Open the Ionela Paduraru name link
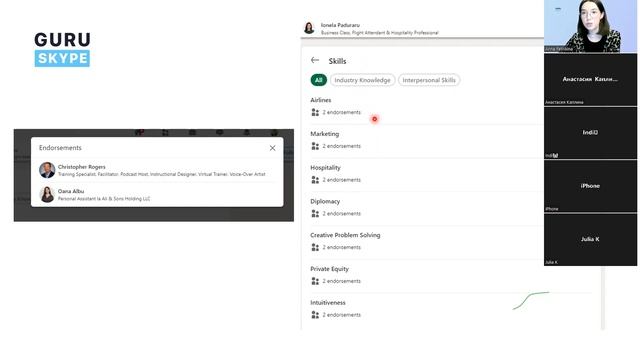Viewport: 640px width, 360px height. pos(340,25)
